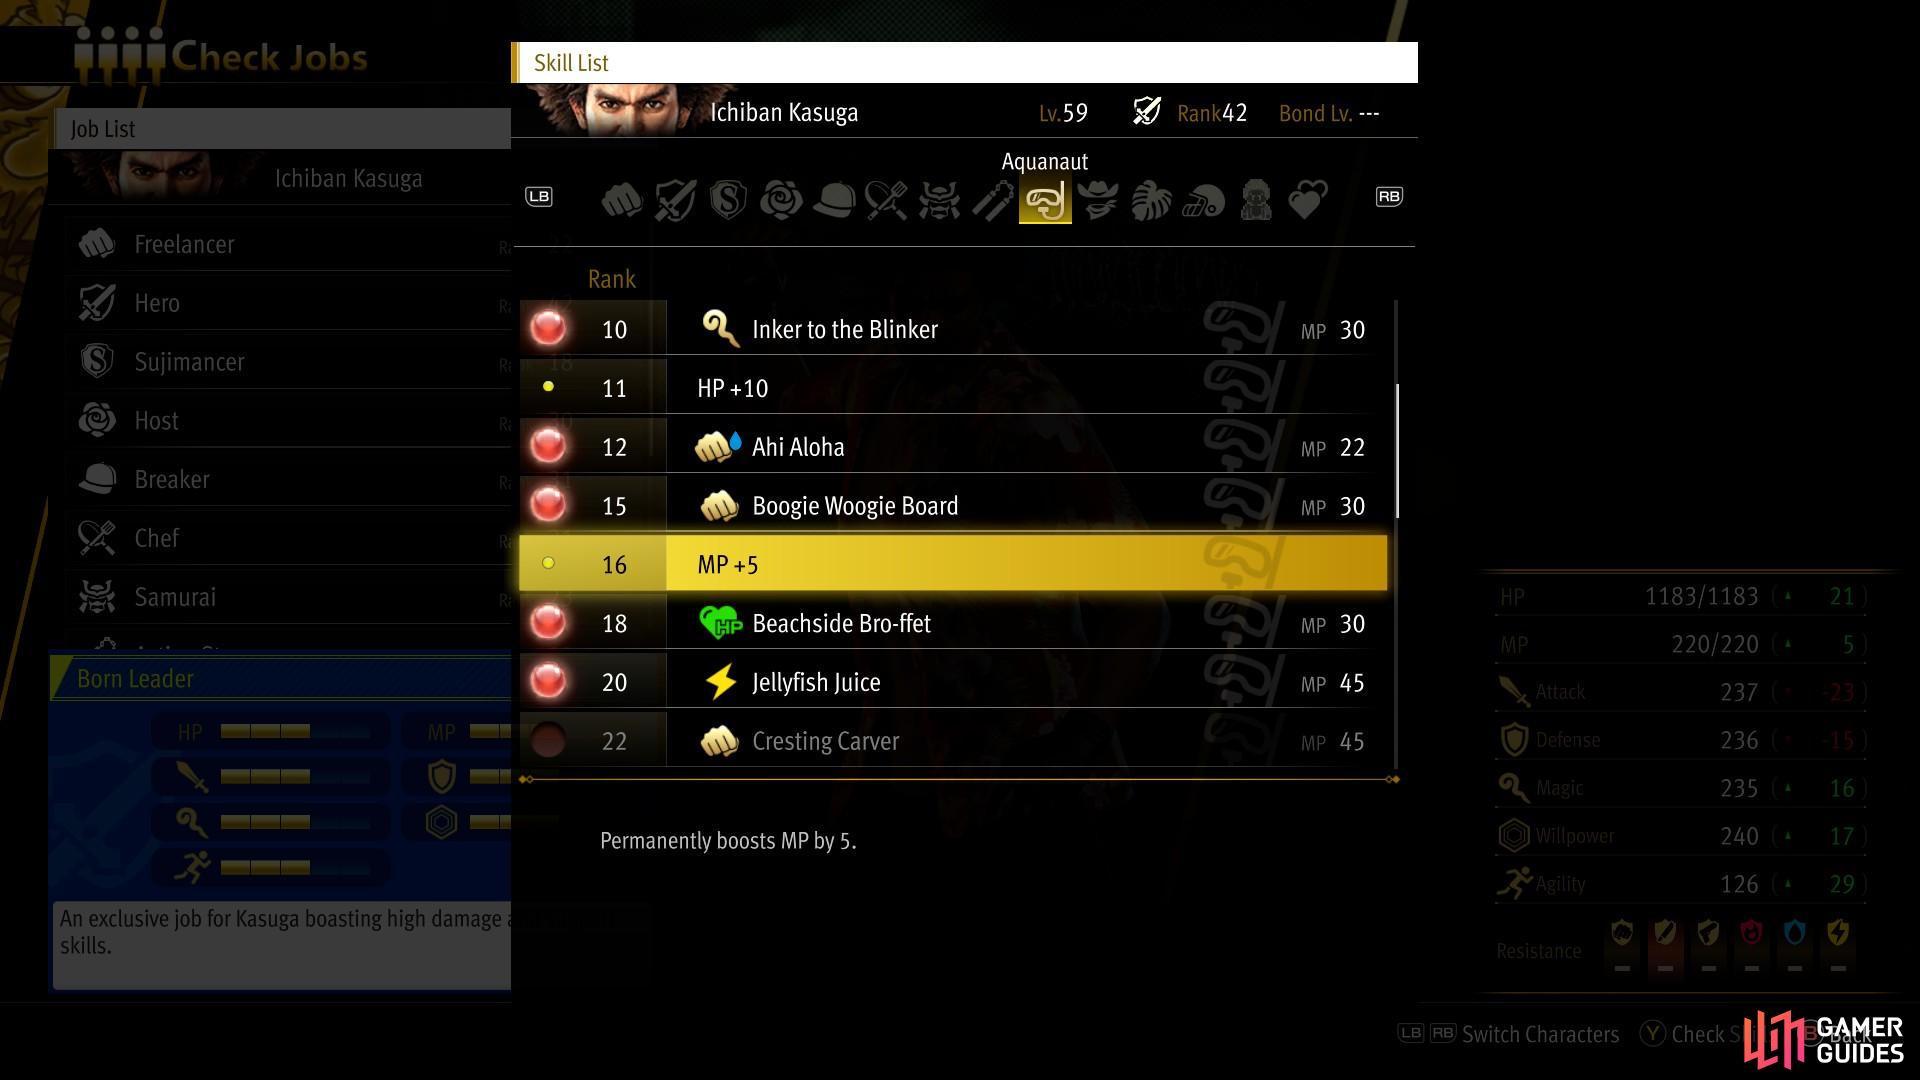The width and height of the screenshot is (1920, 1080).
Task: Select the Sujimancer job icon tab
Action: tap(727, 196)
